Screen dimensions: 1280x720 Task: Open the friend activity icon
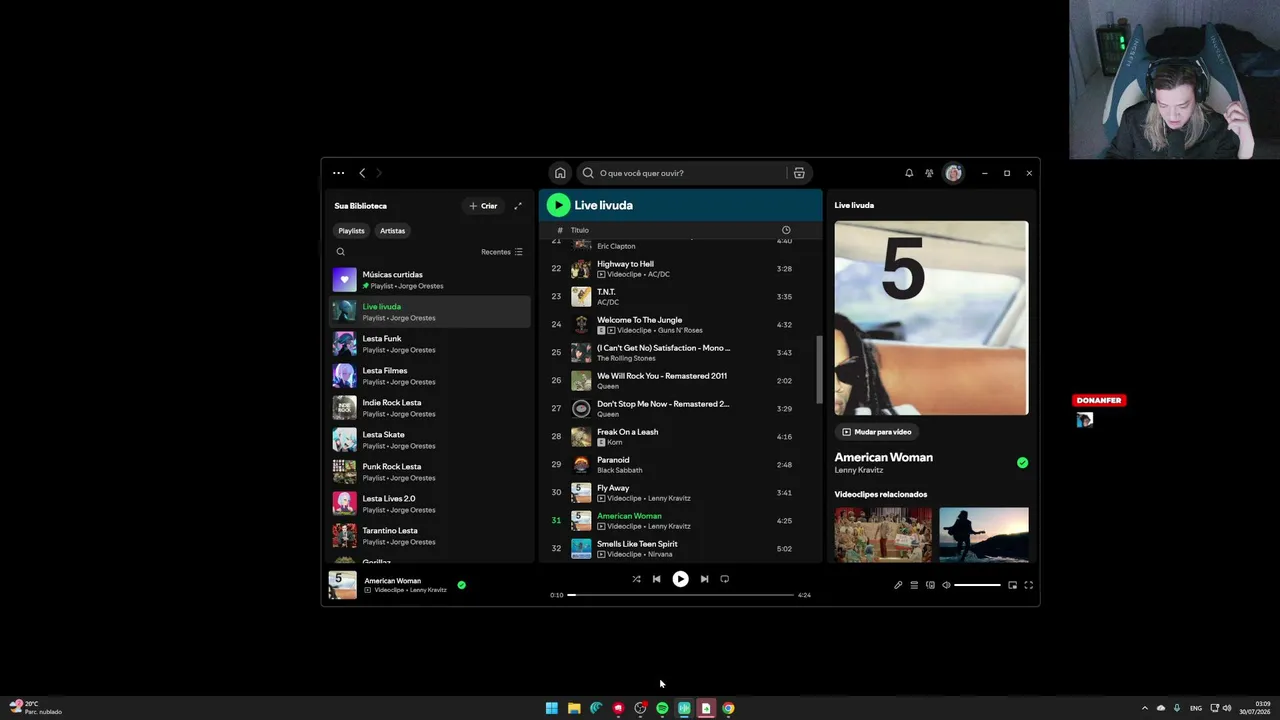pyautogui.click(x=929, y=173)
